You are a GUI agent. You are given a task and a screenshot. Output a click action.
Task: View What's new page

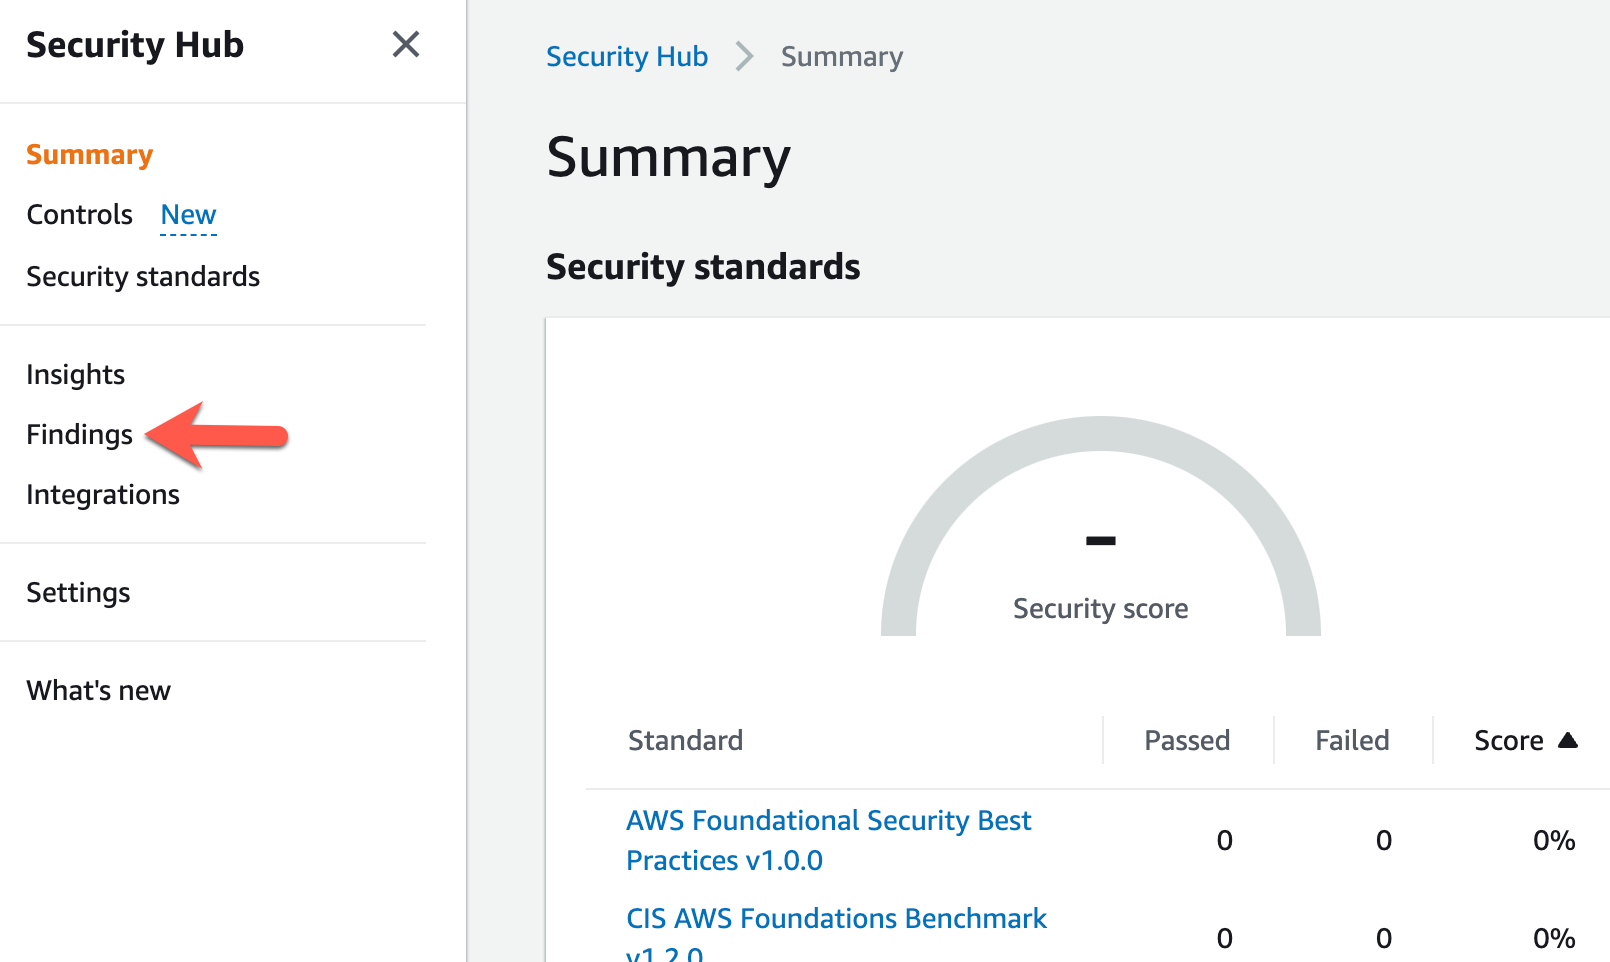98,691
